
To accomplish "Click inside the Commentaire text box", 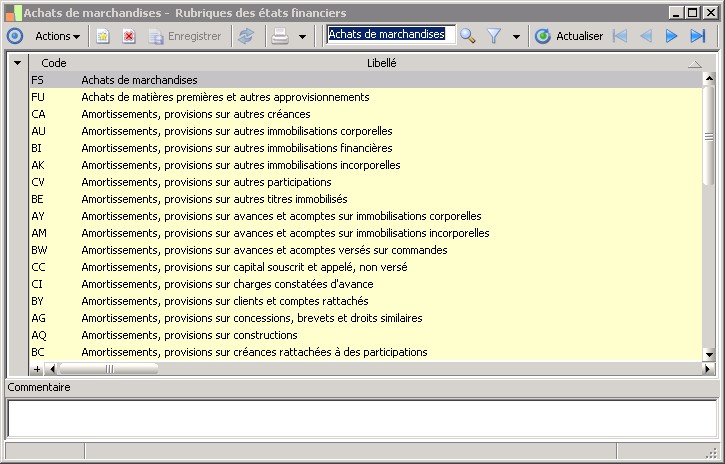I will (x=362, y=418).
